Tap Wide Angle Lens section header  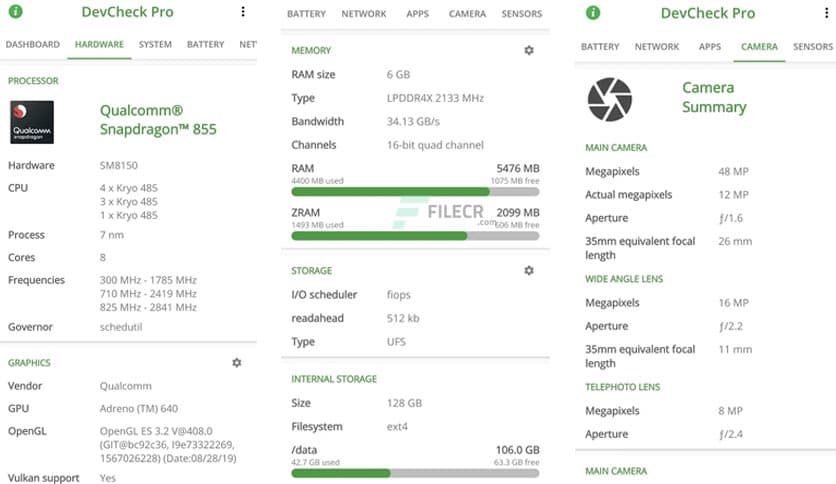click(x=624, y=279)
